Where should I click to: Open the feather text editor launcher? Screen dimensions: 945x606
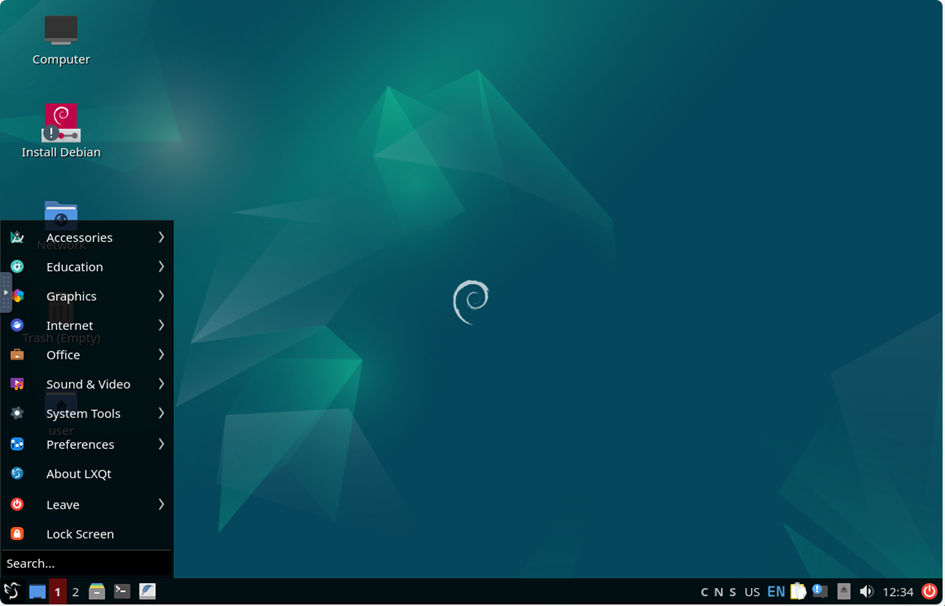point(148,592)
